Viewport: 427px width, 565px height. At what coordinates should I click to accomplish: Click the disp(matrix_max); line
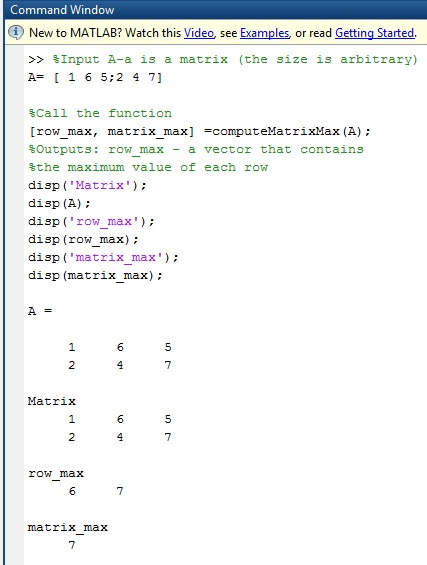pos(95,275)
